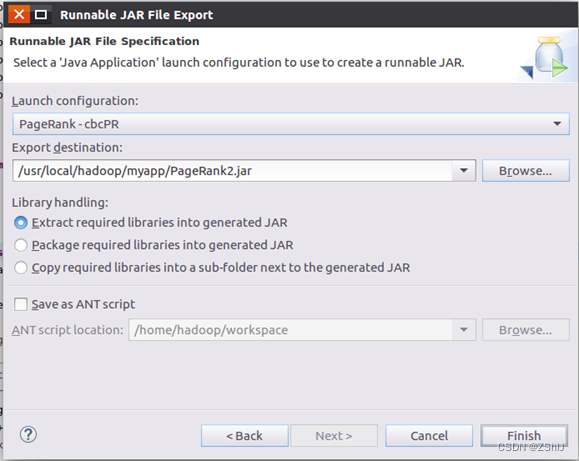The image size is (579, 461).
Task: Click Browse next to Export destination
Action: click(525, 171)
